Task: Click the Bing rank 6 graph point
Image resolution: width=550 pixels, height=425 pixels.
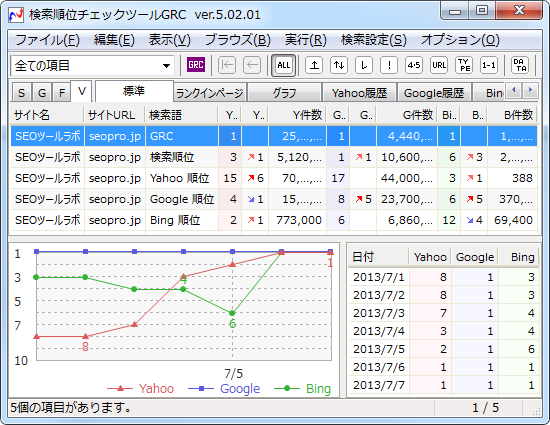Action: pos(232,313)
